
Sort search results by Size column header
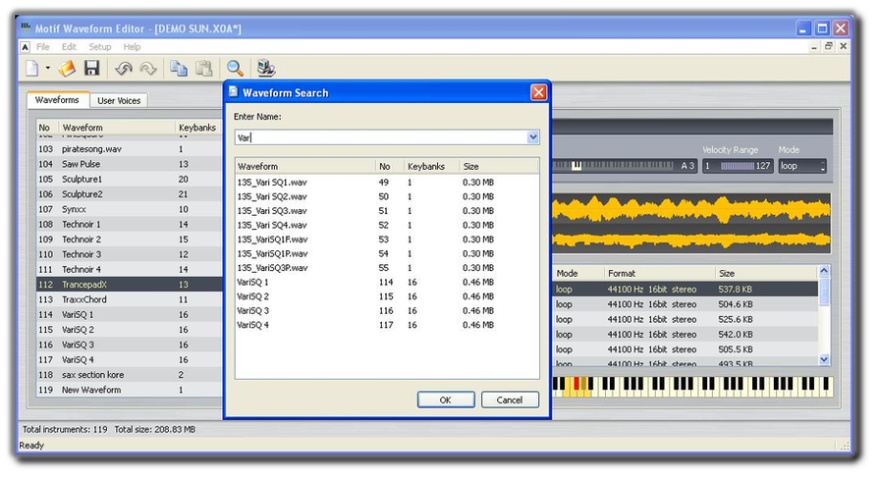click(x=498, y=166)
